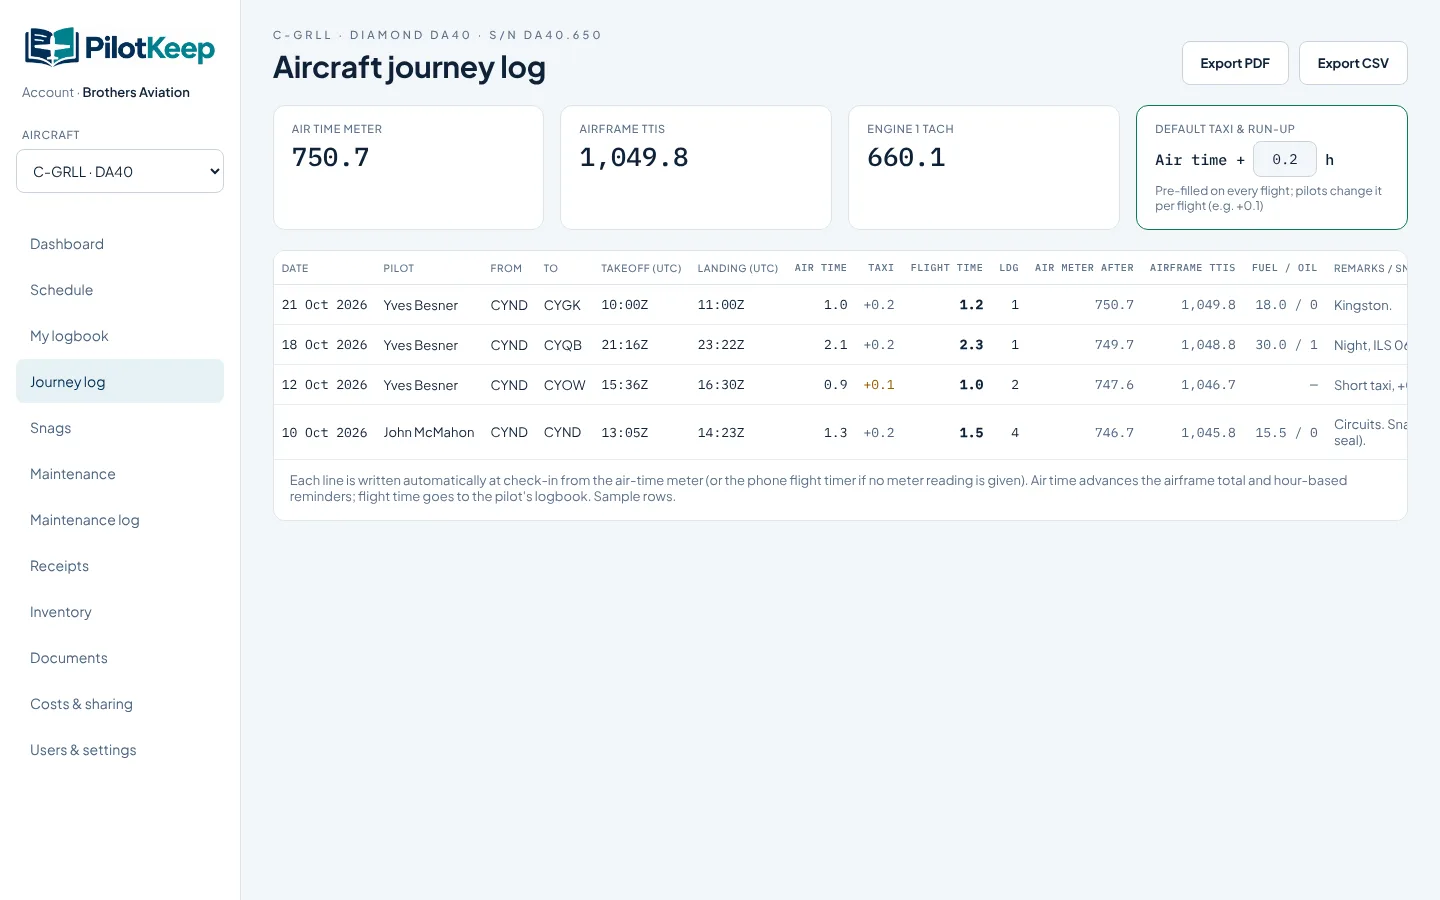Click the Air Meter After column header
The image size is (1440, 900).
[1084, 268]
